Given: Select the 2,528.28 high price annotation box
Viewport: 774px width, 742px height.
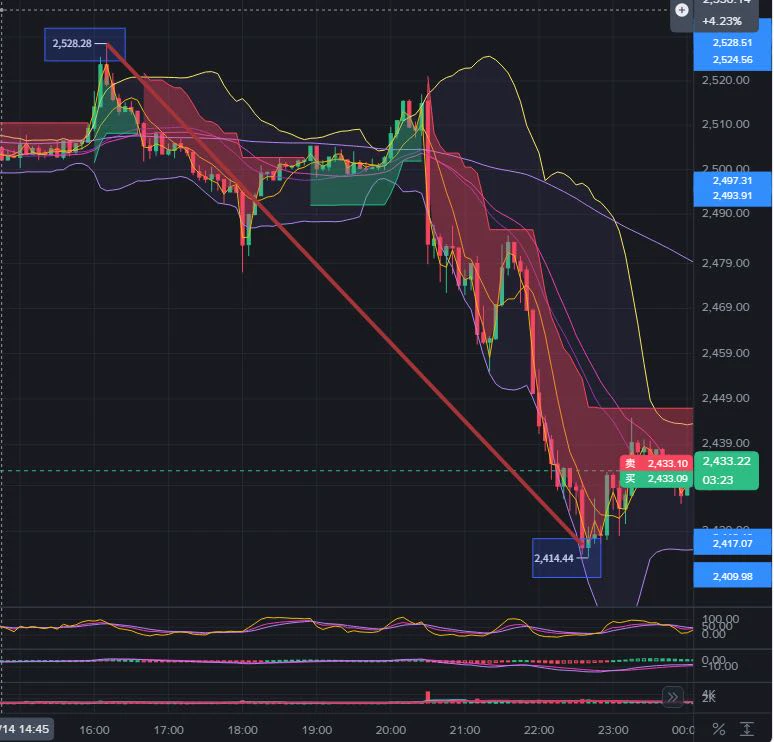Looking at the screenshot, I should tap(84, 44).
